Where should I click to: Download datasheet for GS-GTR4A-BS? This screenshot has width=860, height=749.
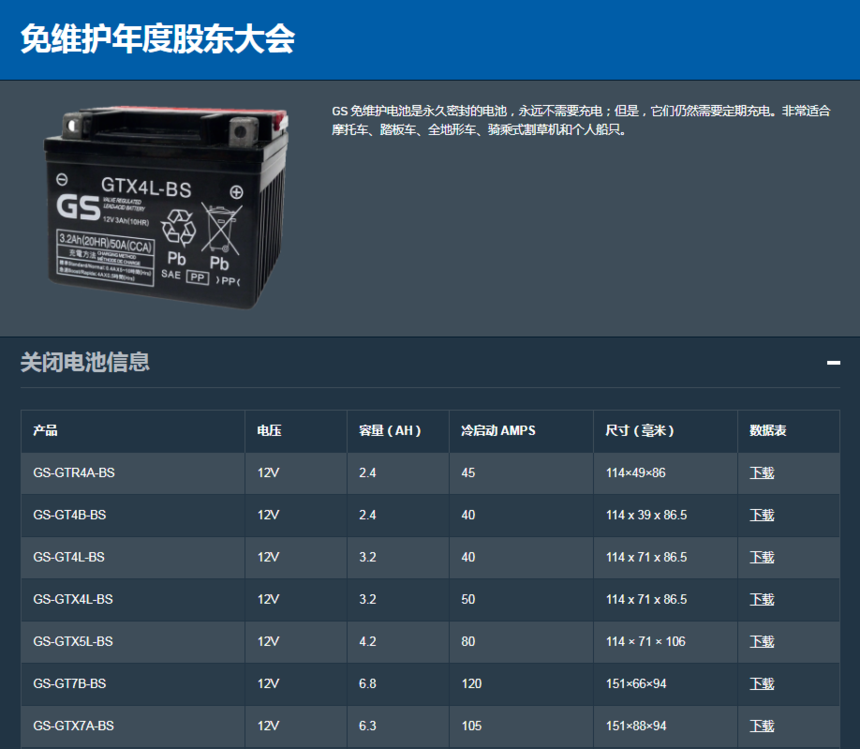tap(762, 473)
